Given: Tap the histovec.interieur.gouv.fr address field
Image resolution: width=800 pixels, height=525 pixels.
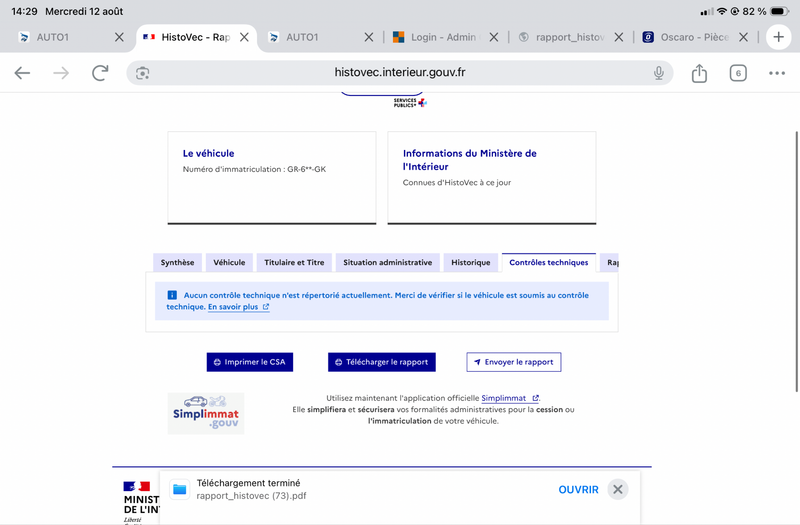Looking at the screenshot, I should (x=399, y=72).
